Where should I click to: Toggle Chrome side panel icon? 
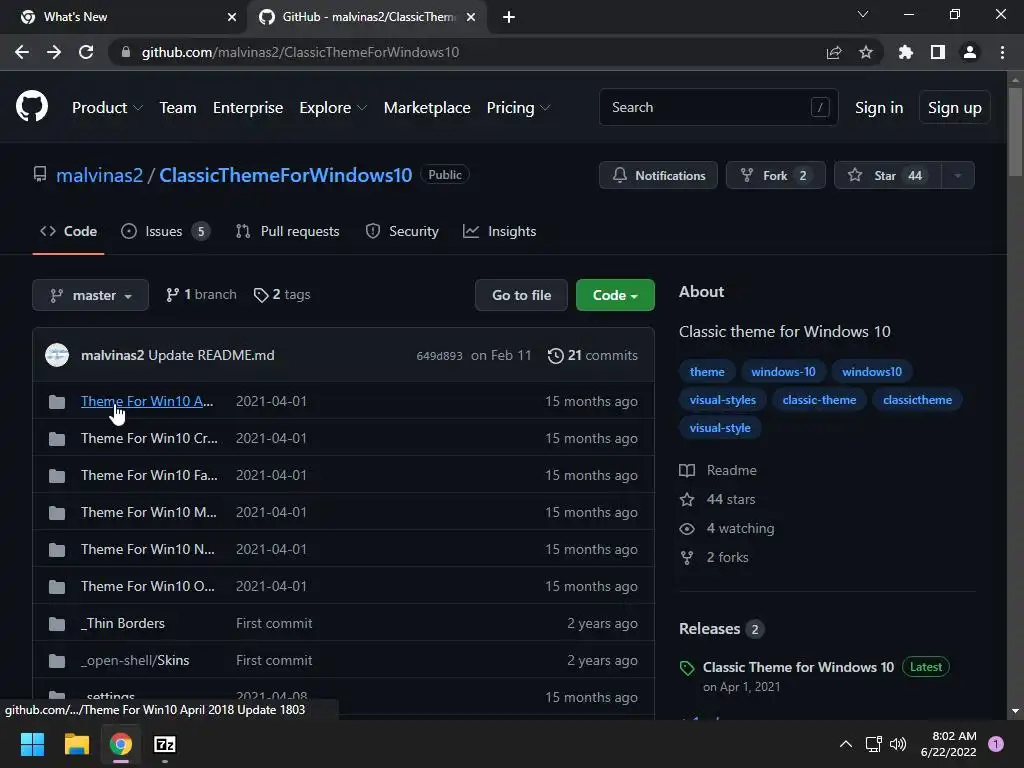pos(938,52)
